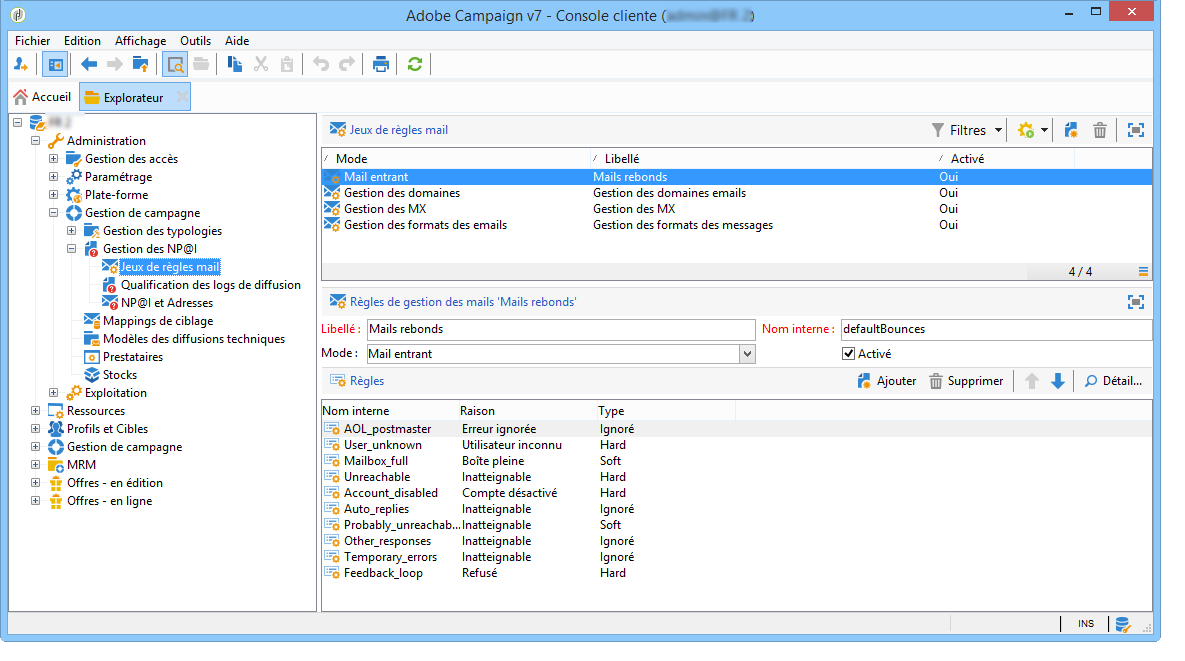
Task: Open the Outils menu
Action: click(x=195, y=41)
